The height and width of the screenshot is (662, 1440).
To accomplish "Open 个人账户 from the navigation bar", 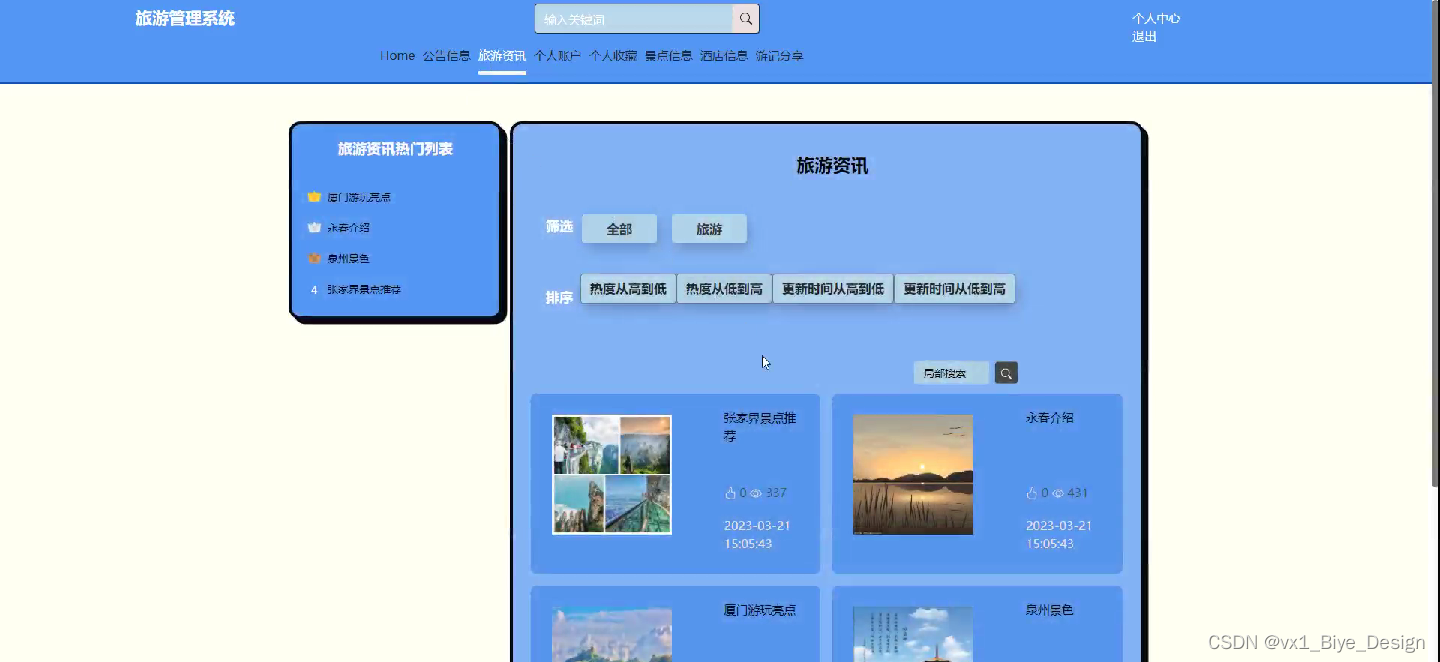I will (x=557, y=56).
